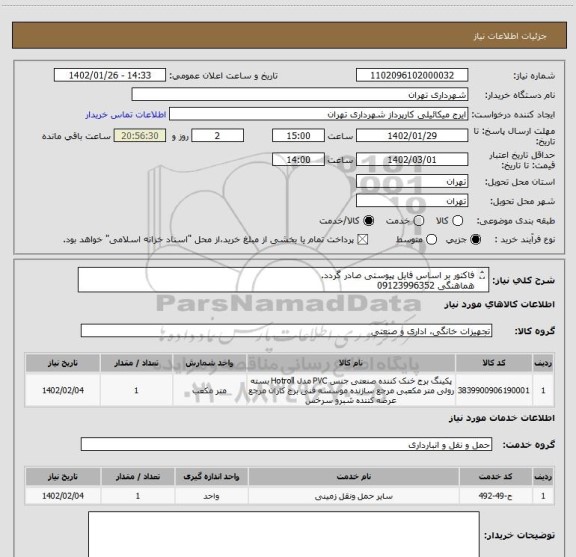Click section title 'اطلاعات خدمات مورد نیاز'

tap(501, 418)
